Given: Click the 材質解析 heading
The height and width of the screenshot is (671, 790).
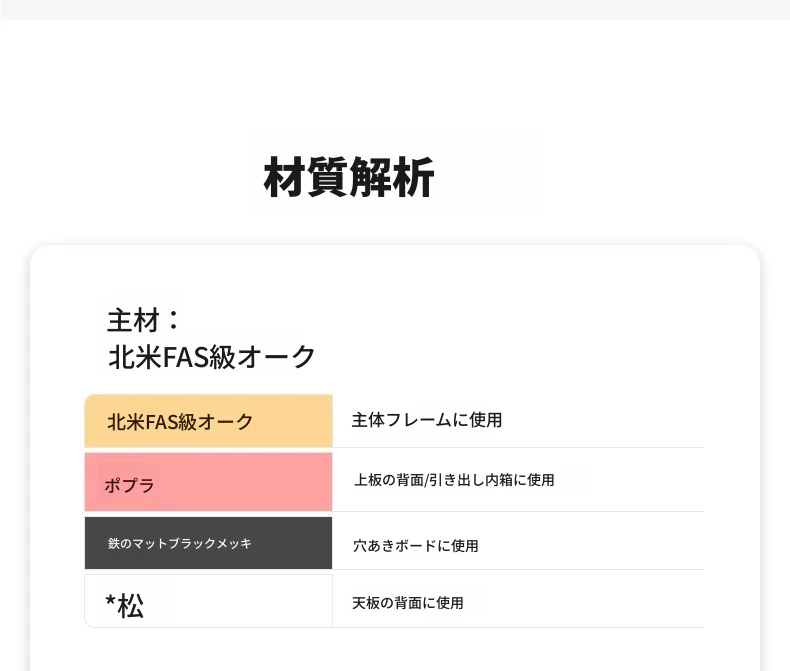Looking at the screenshot, I should pyautogui.click(x=349, y=177).
